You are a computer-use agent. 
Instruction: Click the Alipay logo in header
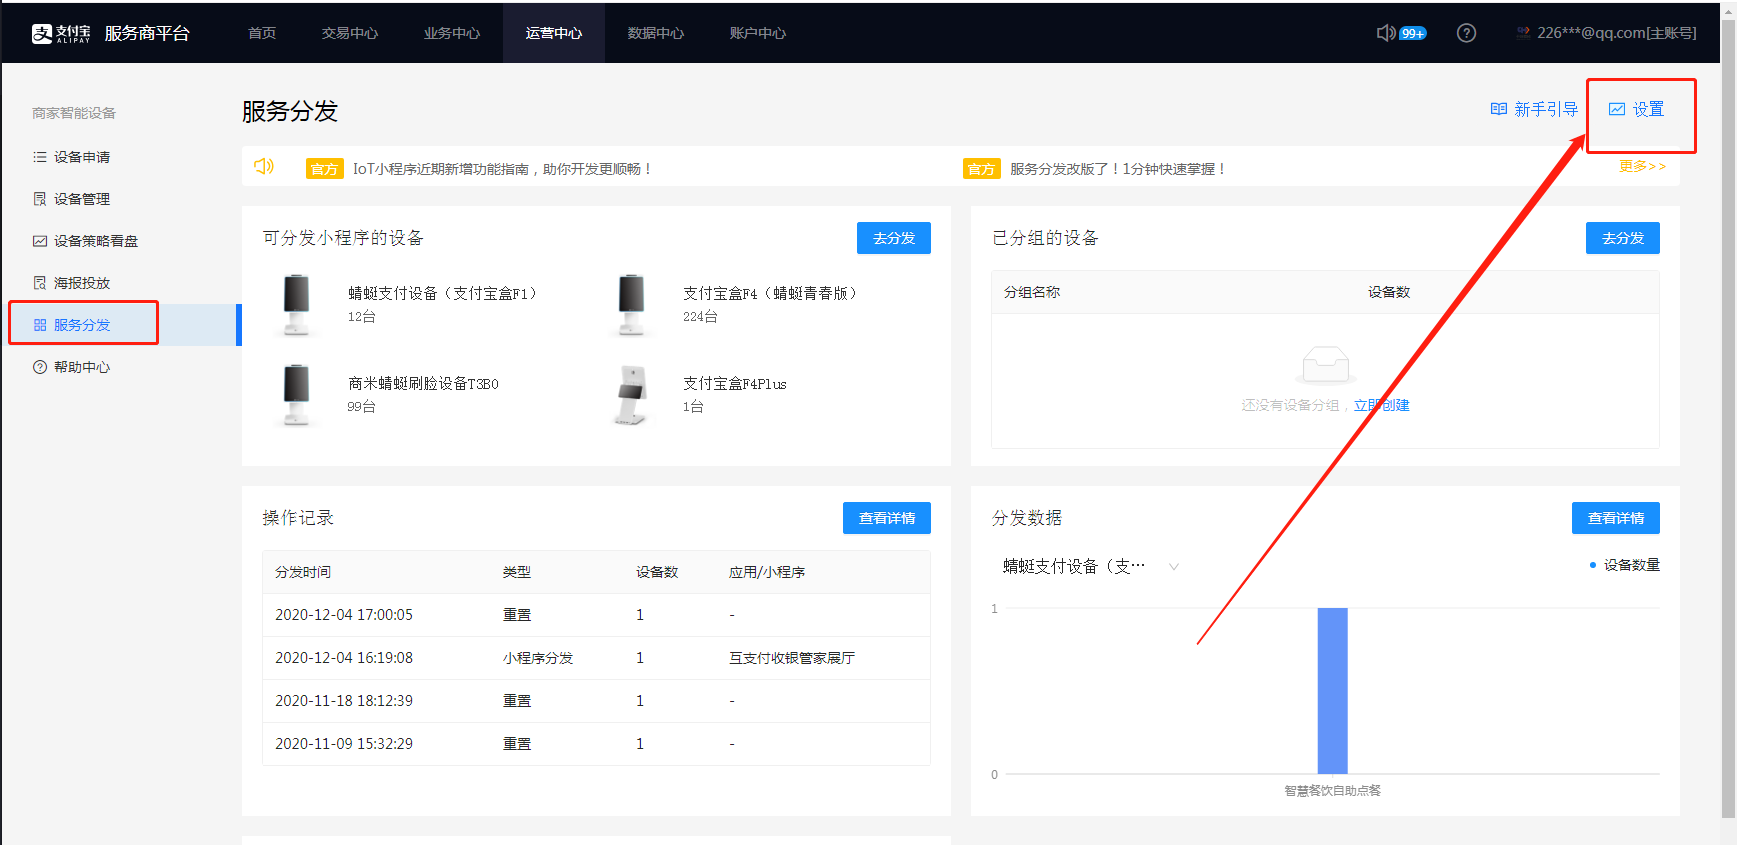[61, 33]
